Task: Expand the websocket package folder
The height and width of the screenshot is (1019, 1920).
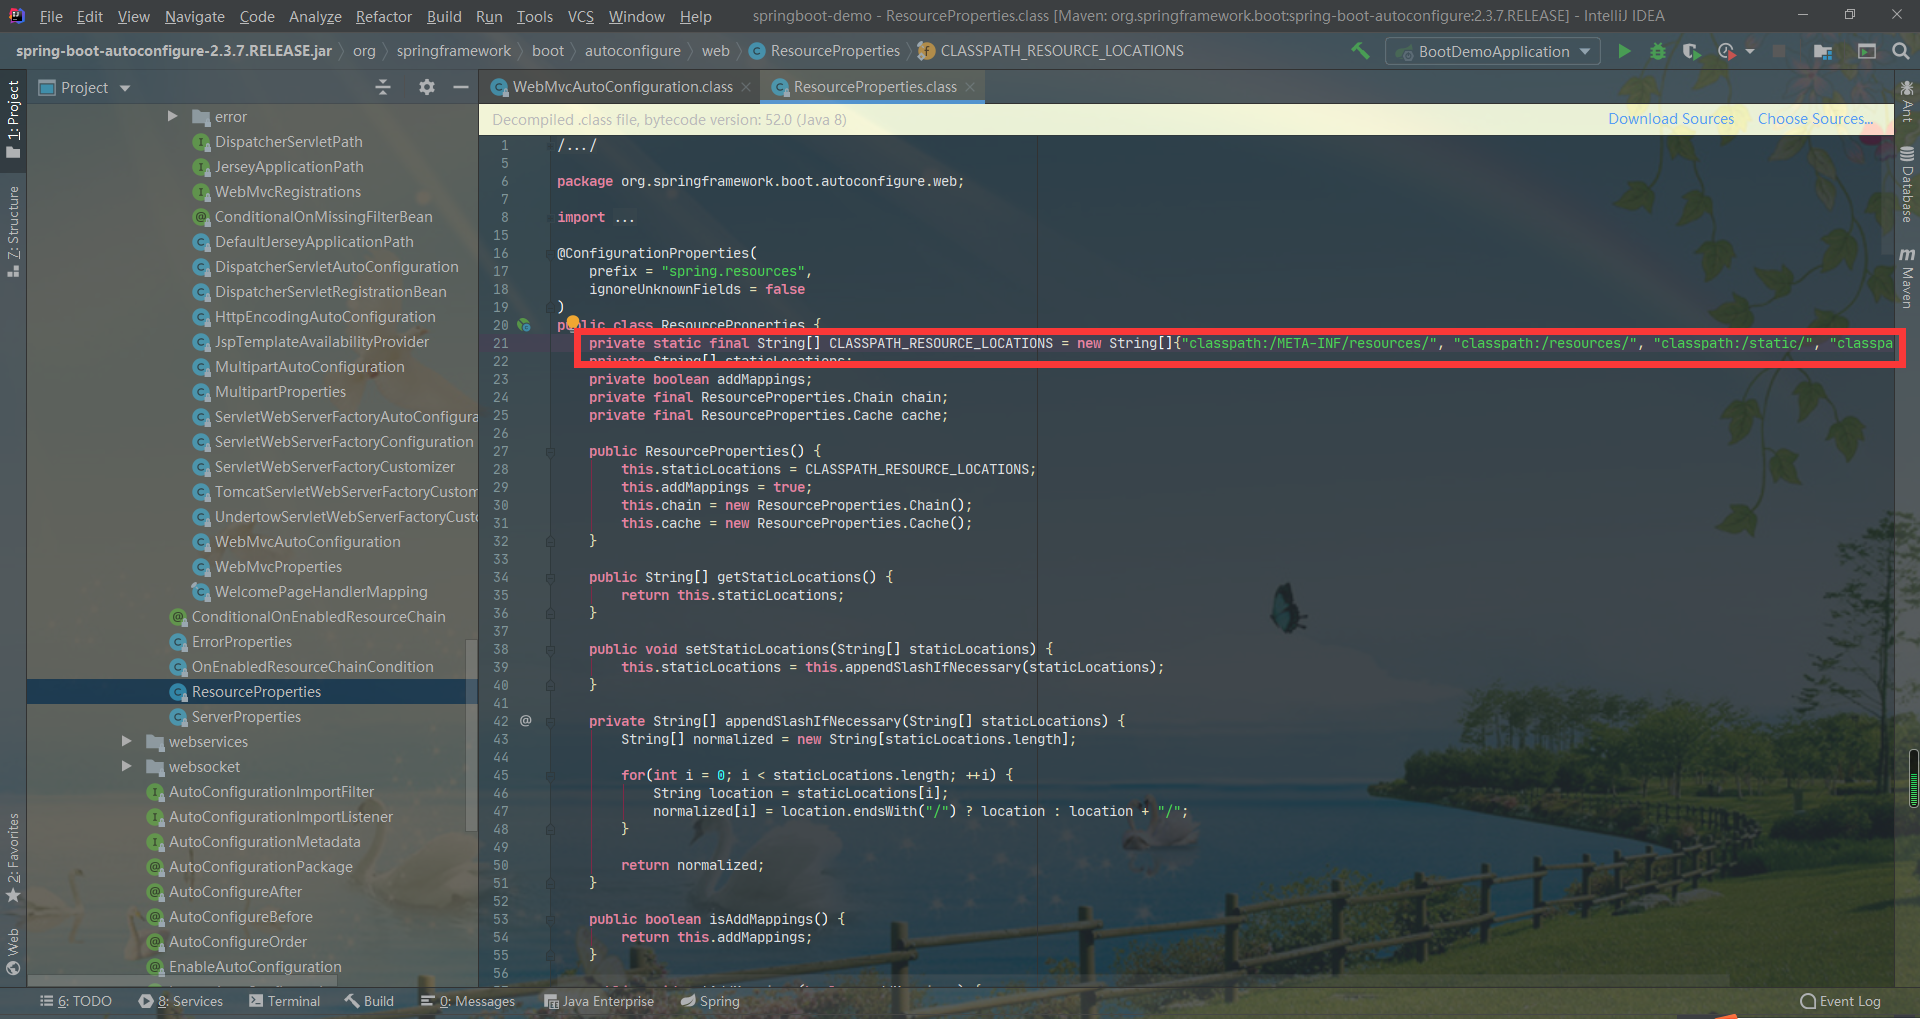Action: click(x=126, y=766)
